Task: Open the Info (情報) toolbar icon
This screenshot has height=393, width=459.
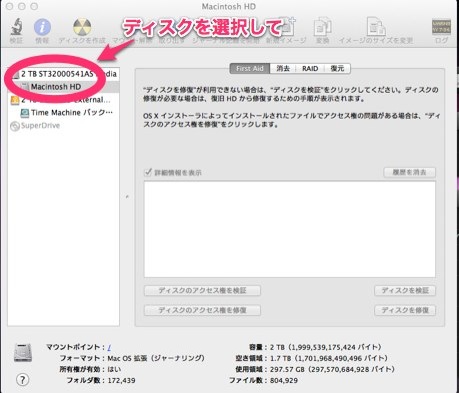Action: [x=42, y=27]
